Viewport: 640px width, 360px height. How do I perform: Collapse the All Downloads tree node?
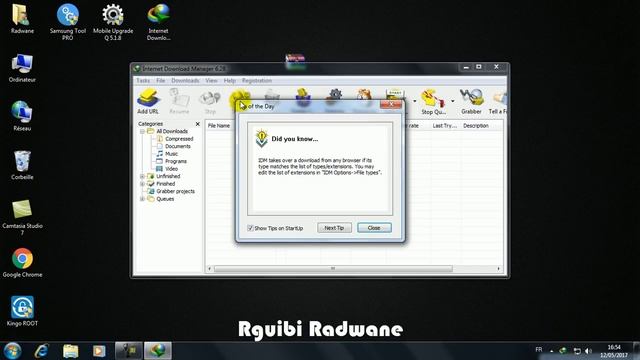point(142,131)
